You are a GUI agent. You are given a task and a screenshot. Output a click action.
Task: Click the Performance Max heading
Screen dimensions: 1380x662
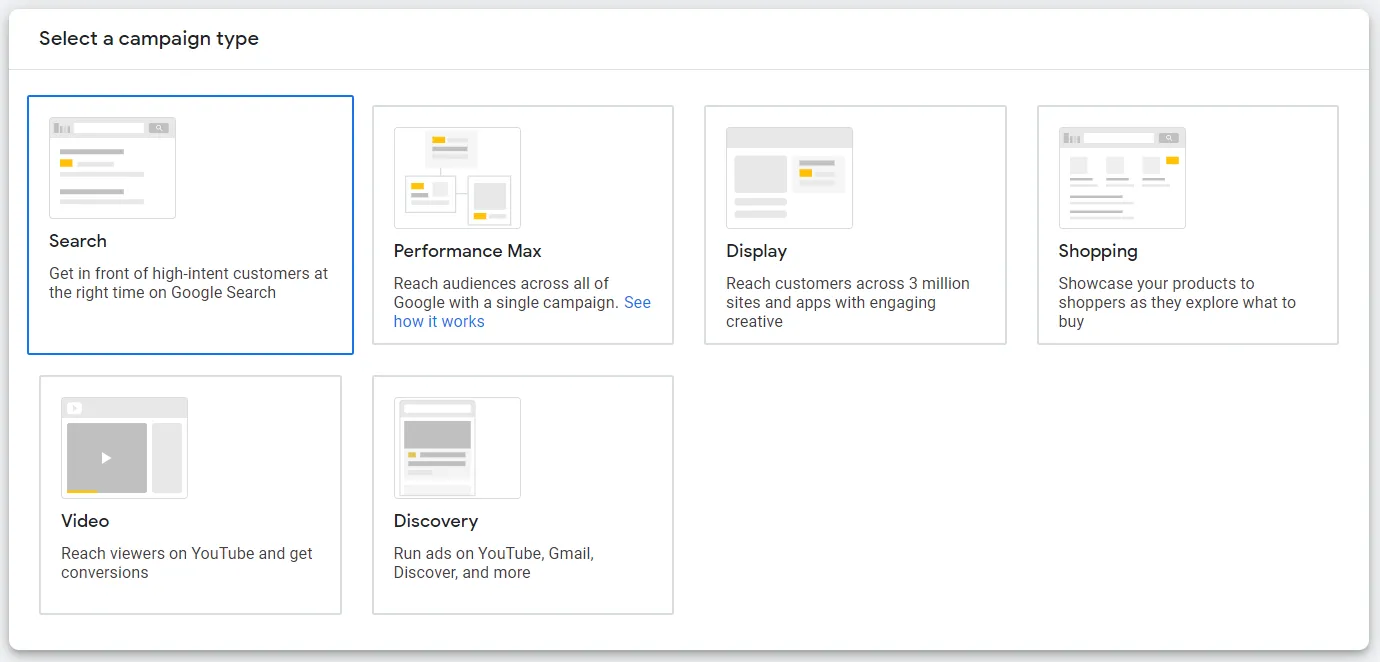coord(467,251)
